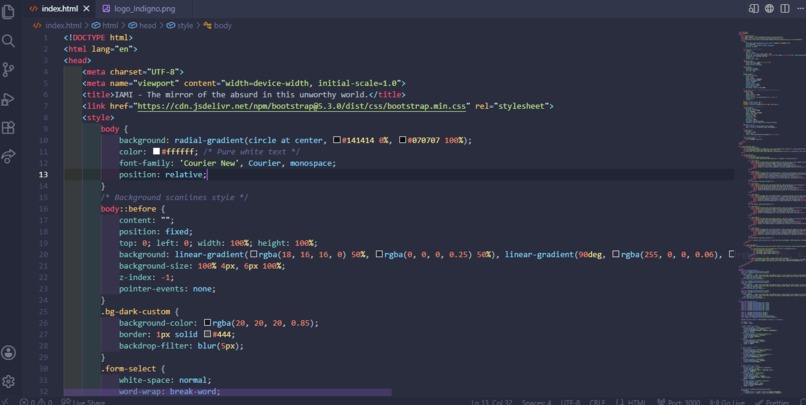Switch to the index.html tab
The width and height of the screenshot is (806, 405).
(60, 9)
